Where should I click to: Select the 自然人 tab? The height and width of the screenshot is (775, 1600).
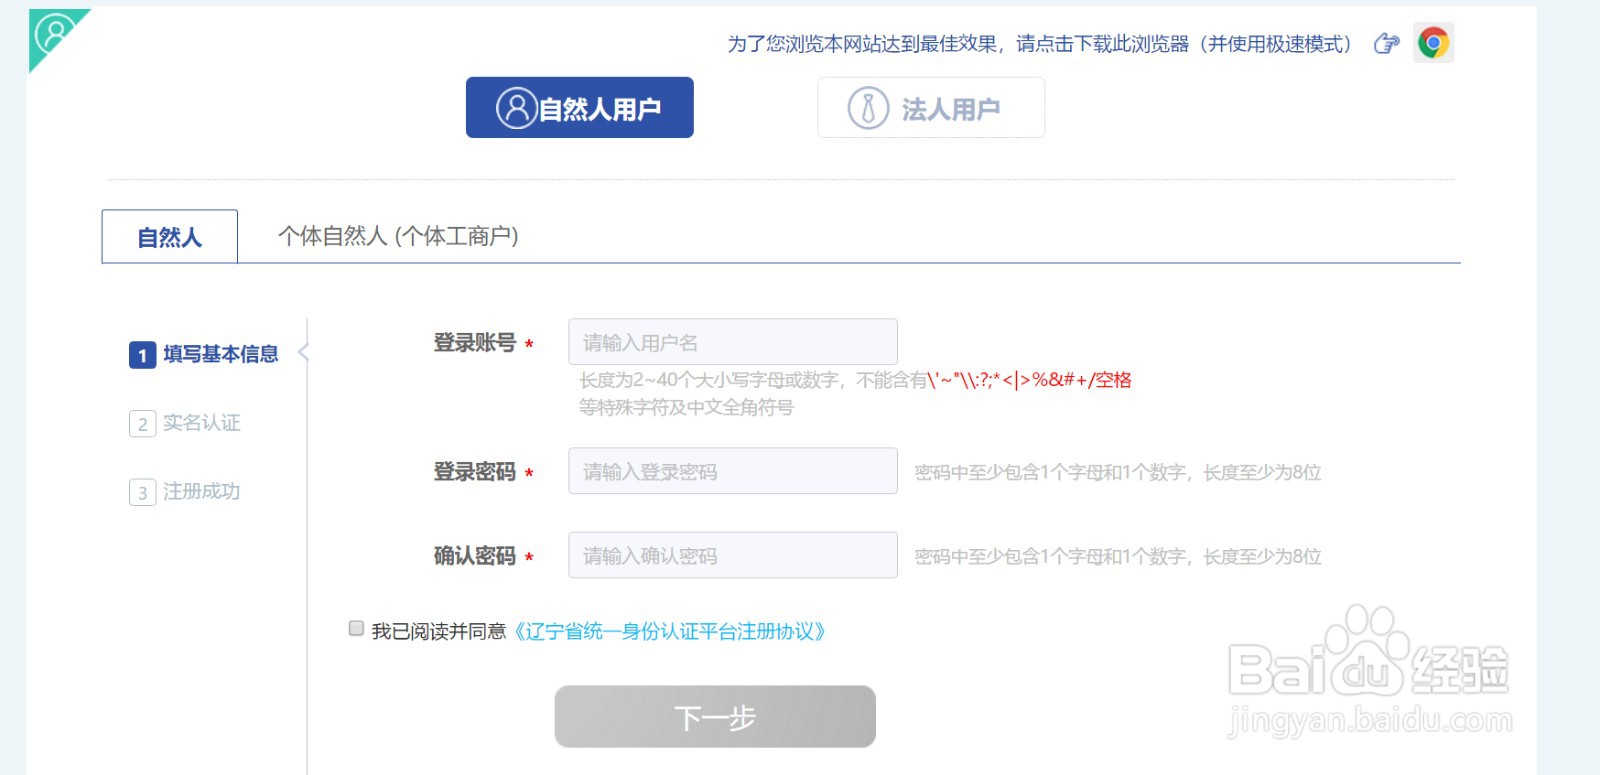170,237
